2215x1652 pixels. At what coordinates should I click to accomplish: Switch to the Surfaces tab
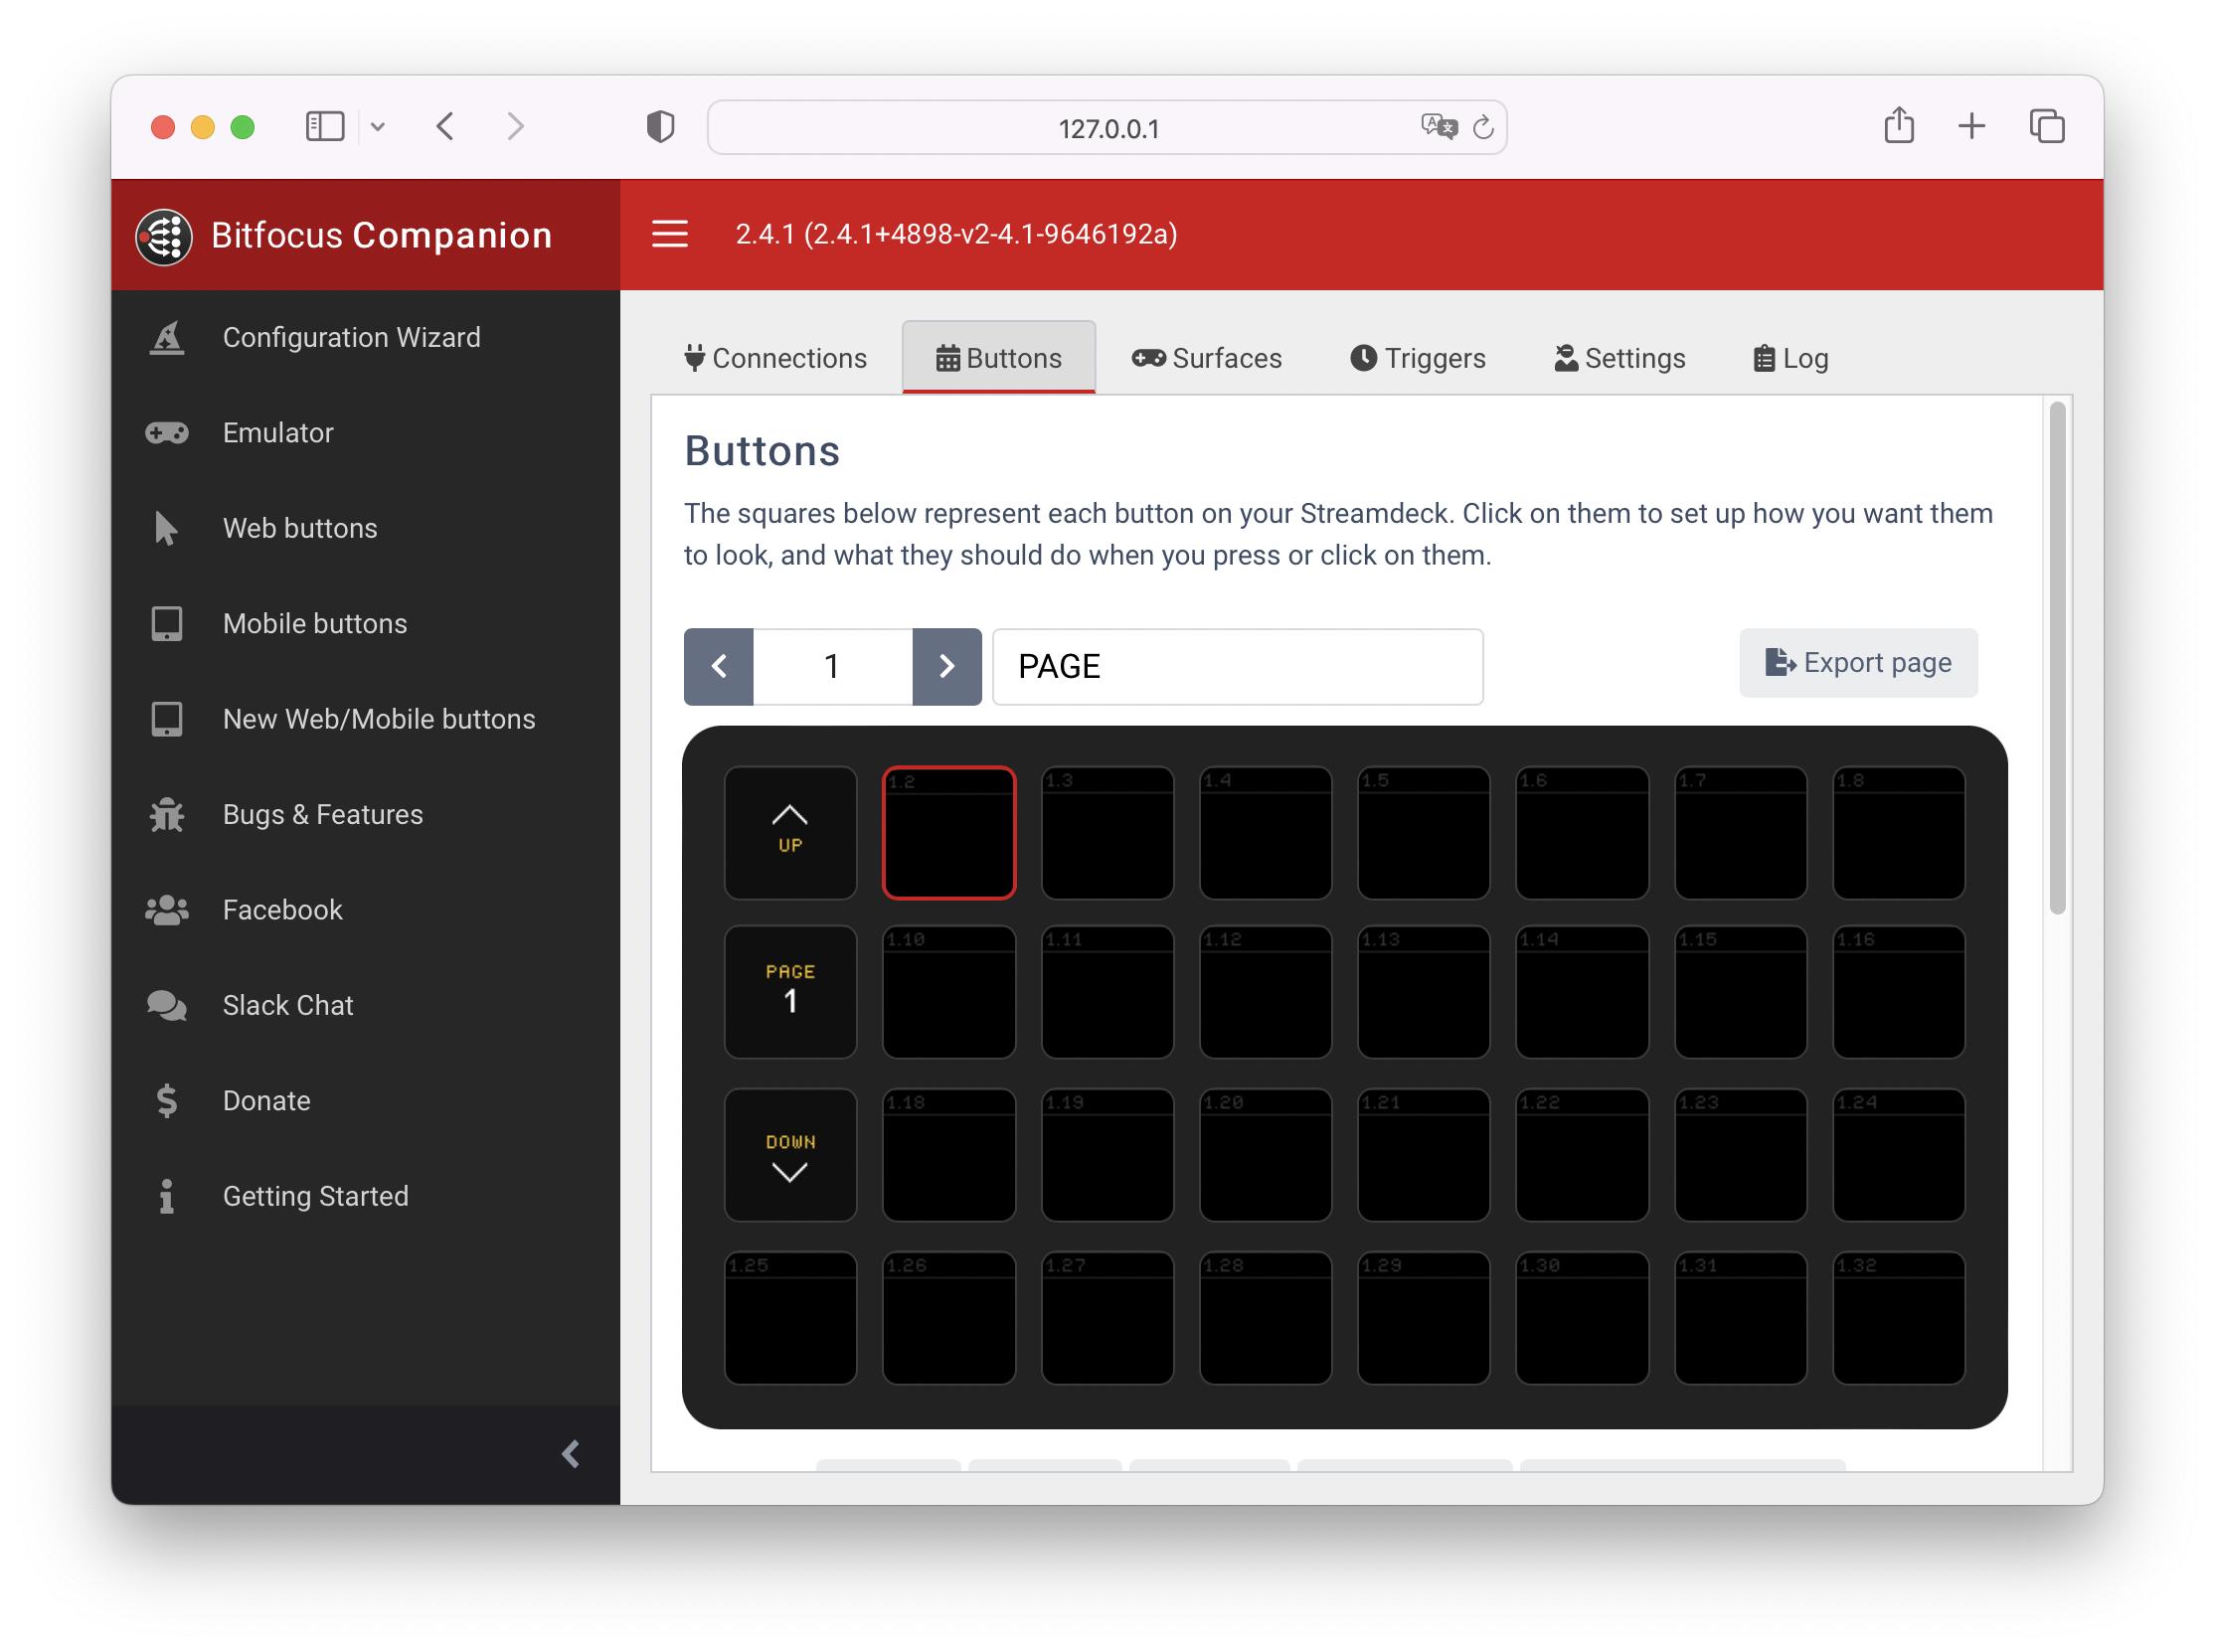pyautogui.click(x=1206, y=358)
